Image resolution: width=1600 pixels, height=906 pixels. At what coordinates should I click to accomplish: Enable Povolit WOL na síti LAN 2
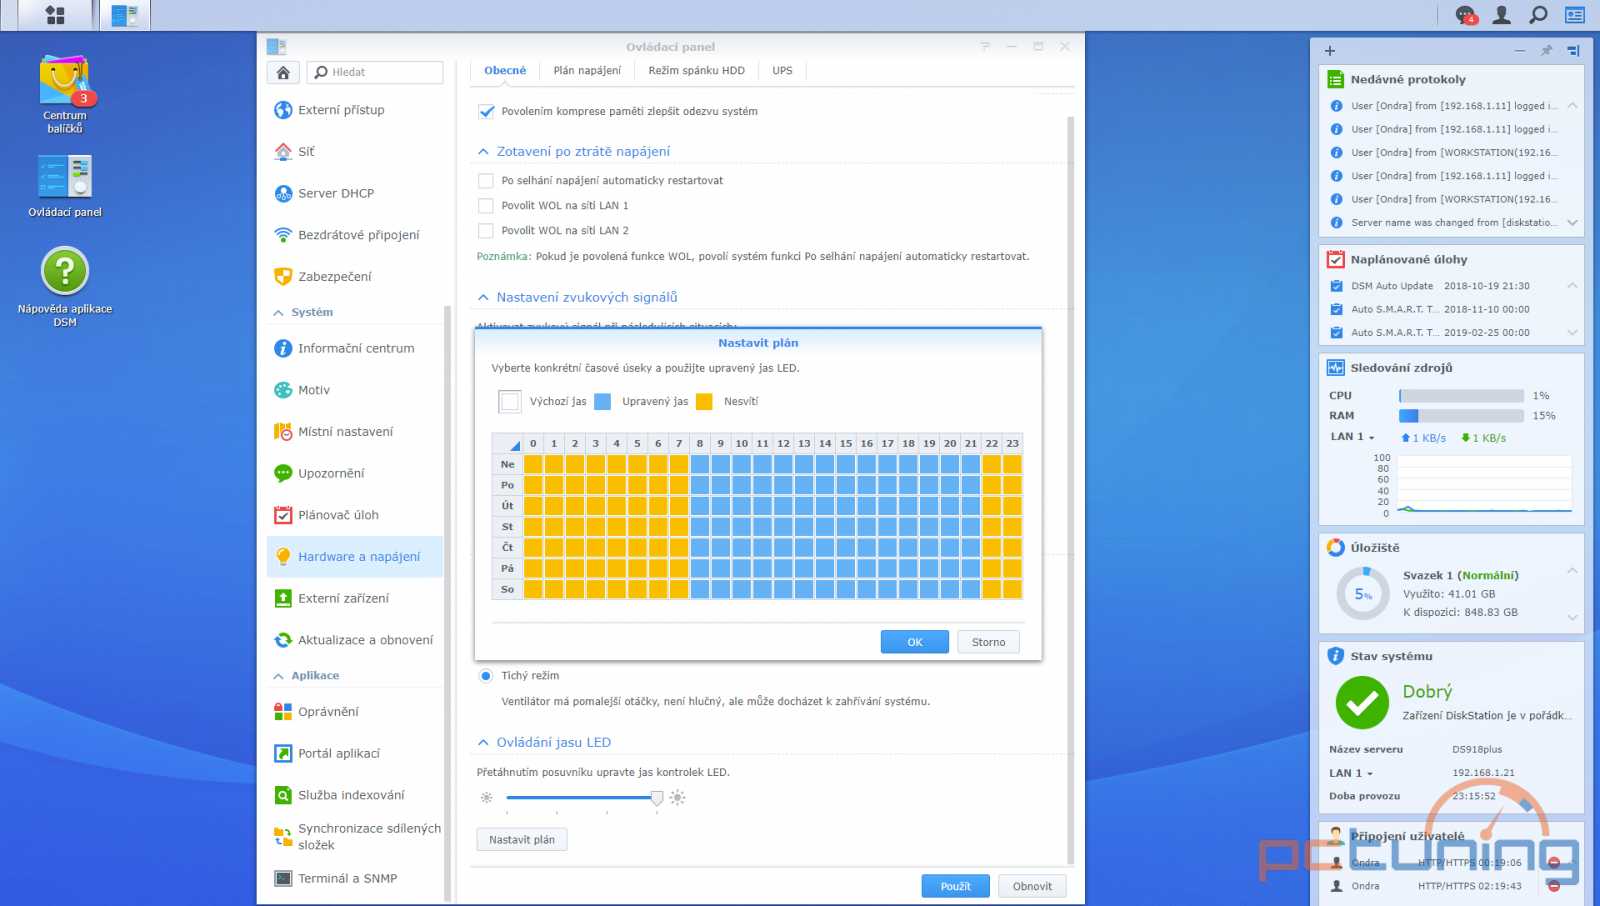(486, 231)
